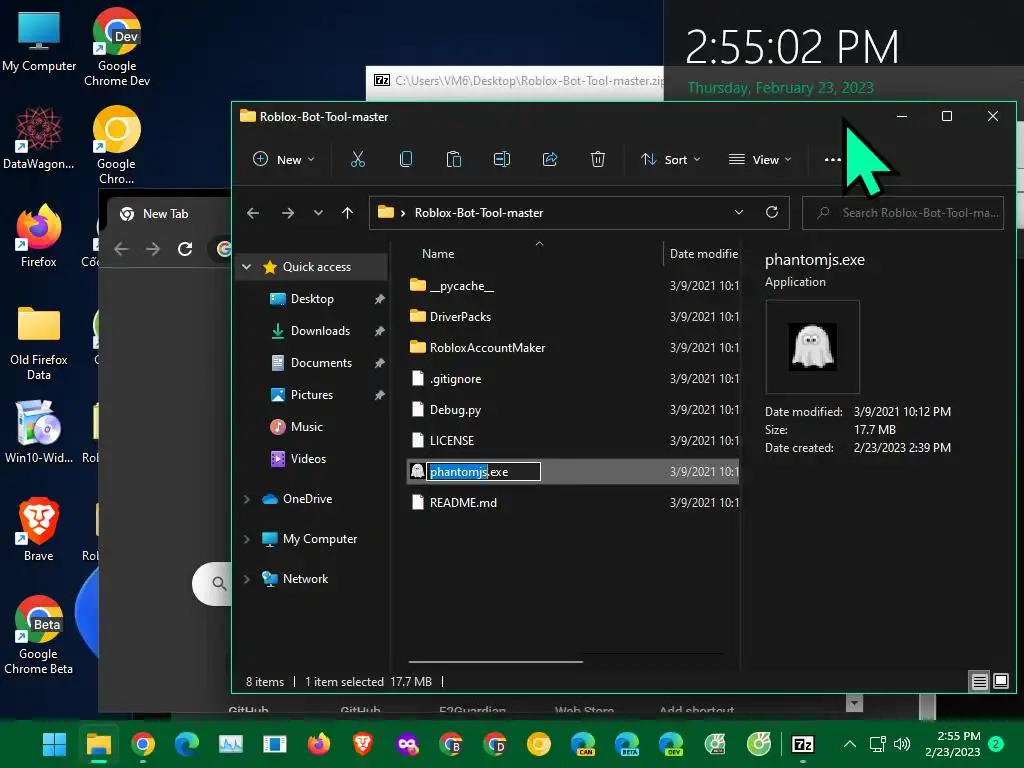Open Old Firefox Data folder on desktop

pos(39,343)
